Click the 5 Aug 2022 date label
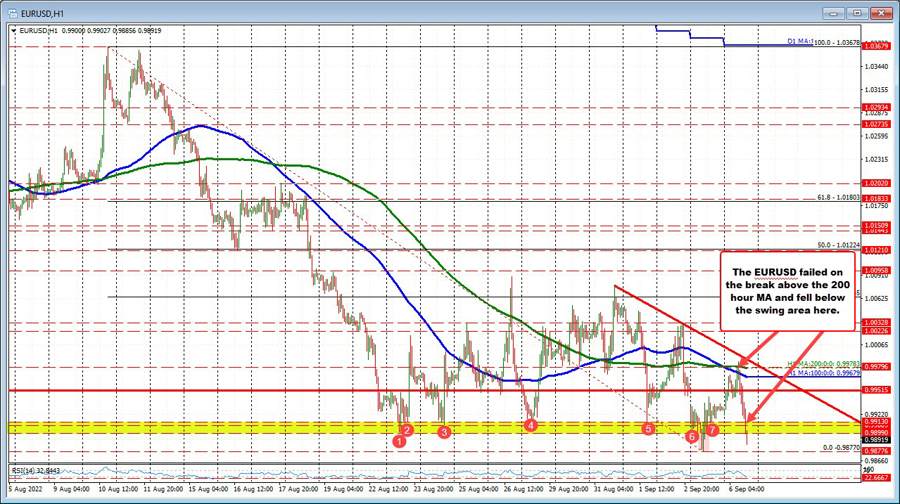 [x=22, y=489]
